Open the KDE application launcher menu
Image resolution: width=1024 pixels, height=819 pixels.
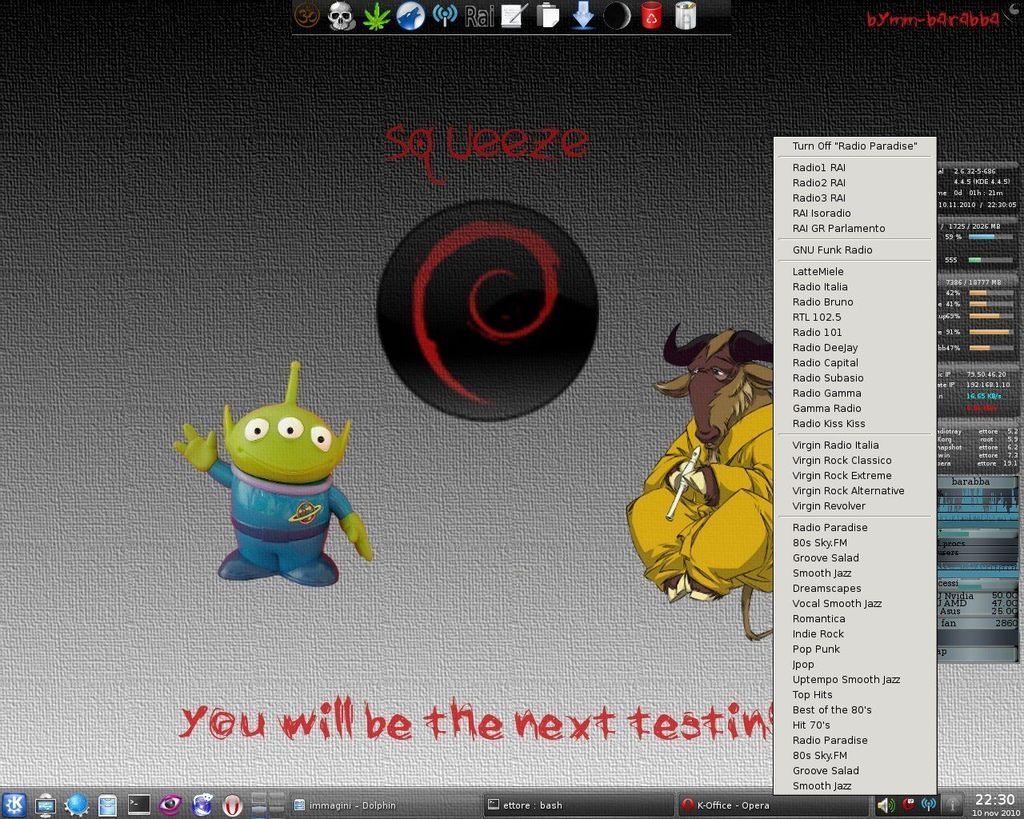14,804
